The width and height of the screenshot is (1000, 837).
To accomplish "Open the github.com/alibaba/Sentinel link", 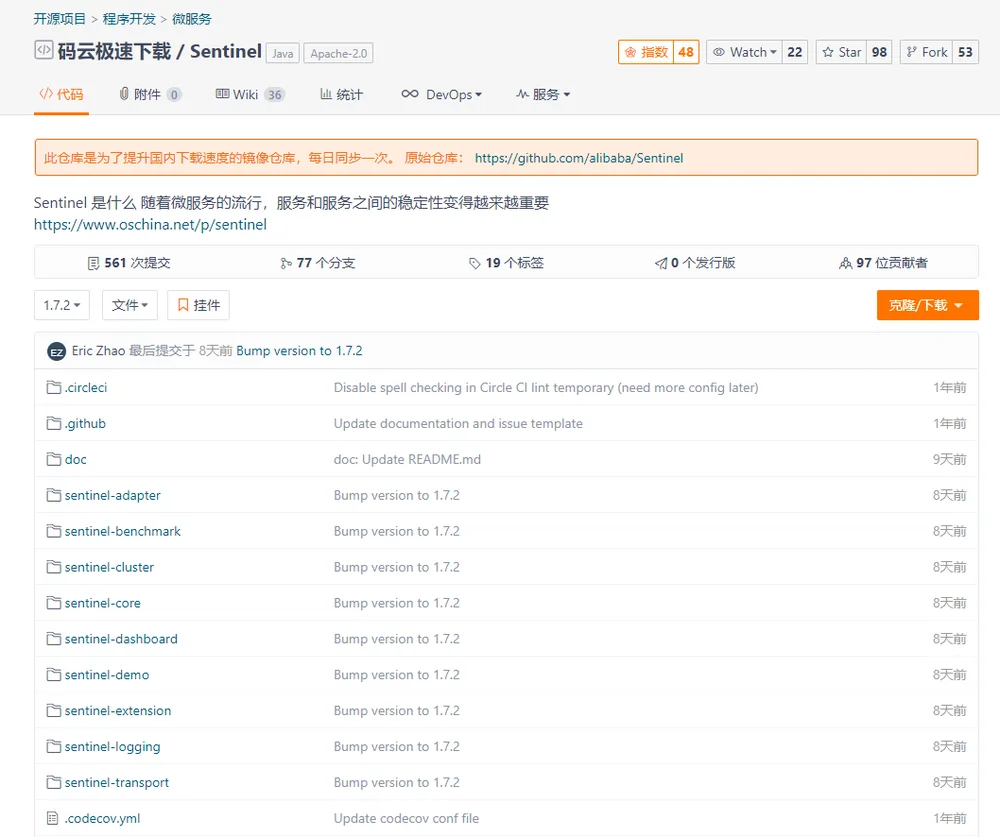I will (578, 158).
